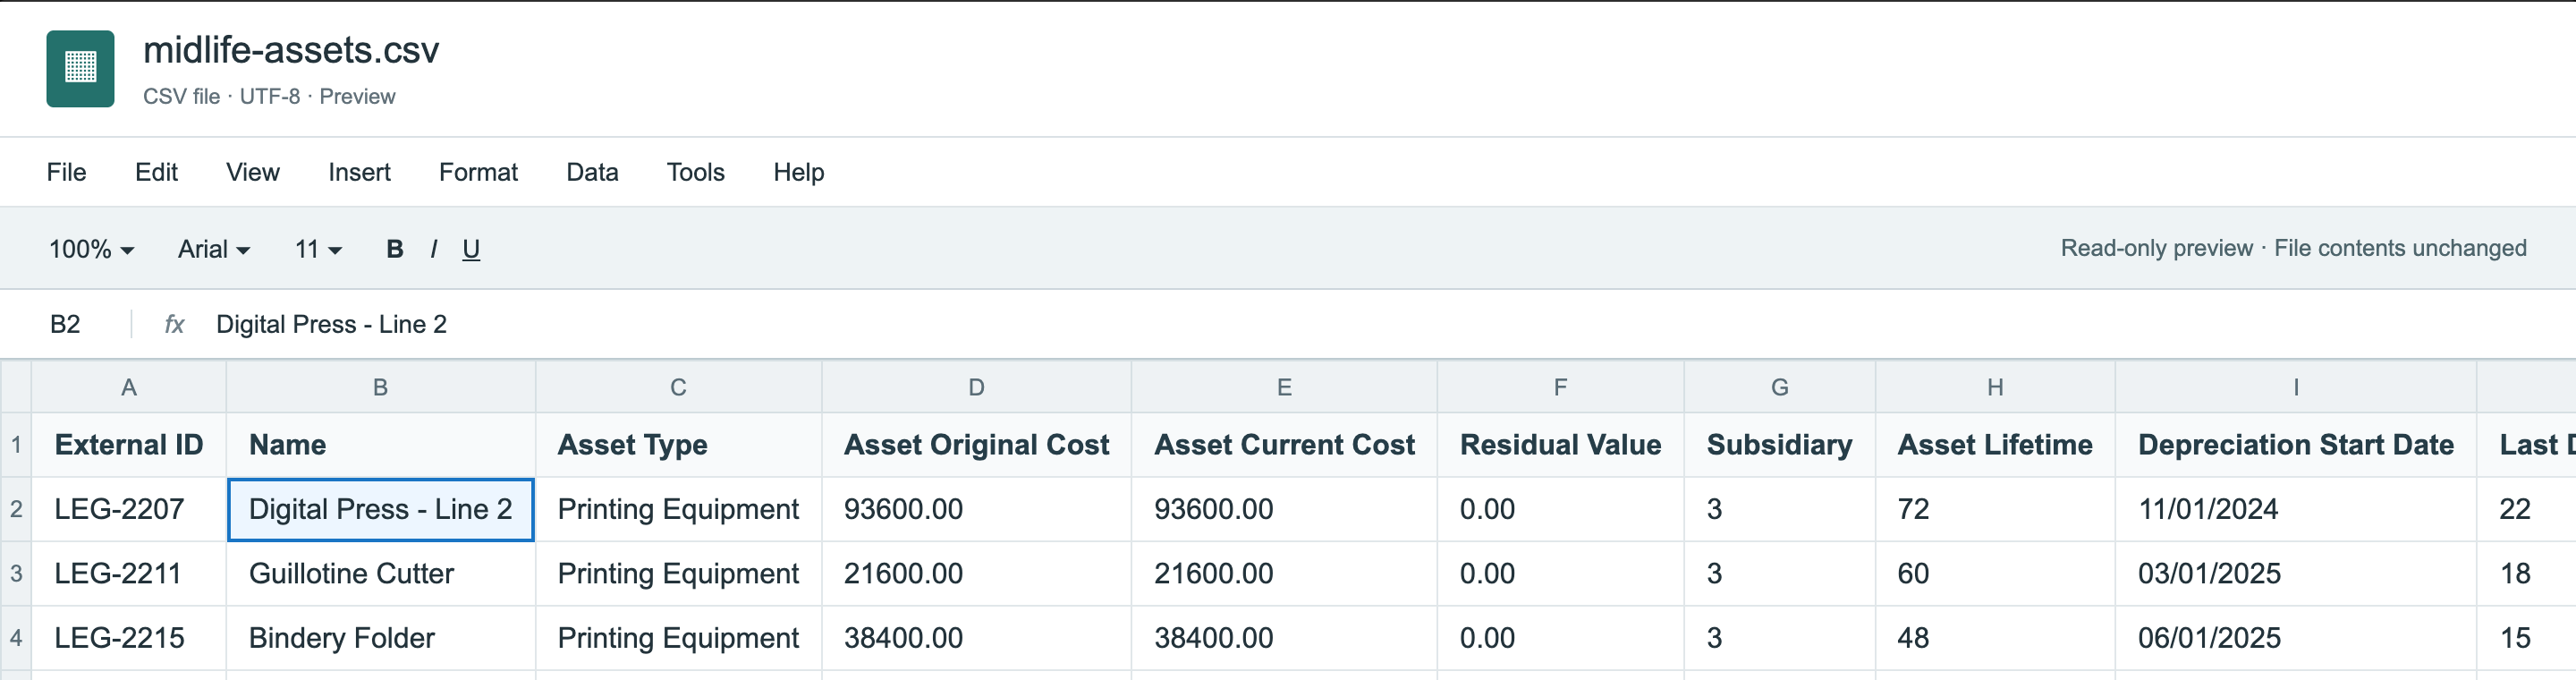Viewport: 2576px width, 680px height.
Task: Select asset lifetime cell 72
Action: coord(1995,509)
